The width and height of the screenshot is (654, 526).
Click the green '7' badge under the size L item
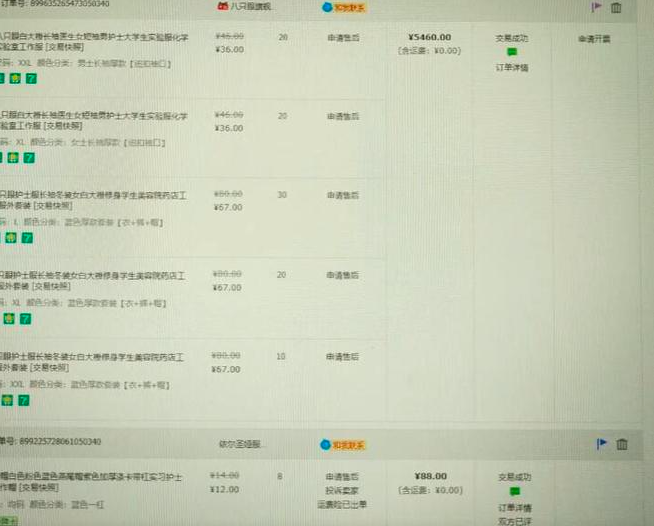tap(28, 238)
